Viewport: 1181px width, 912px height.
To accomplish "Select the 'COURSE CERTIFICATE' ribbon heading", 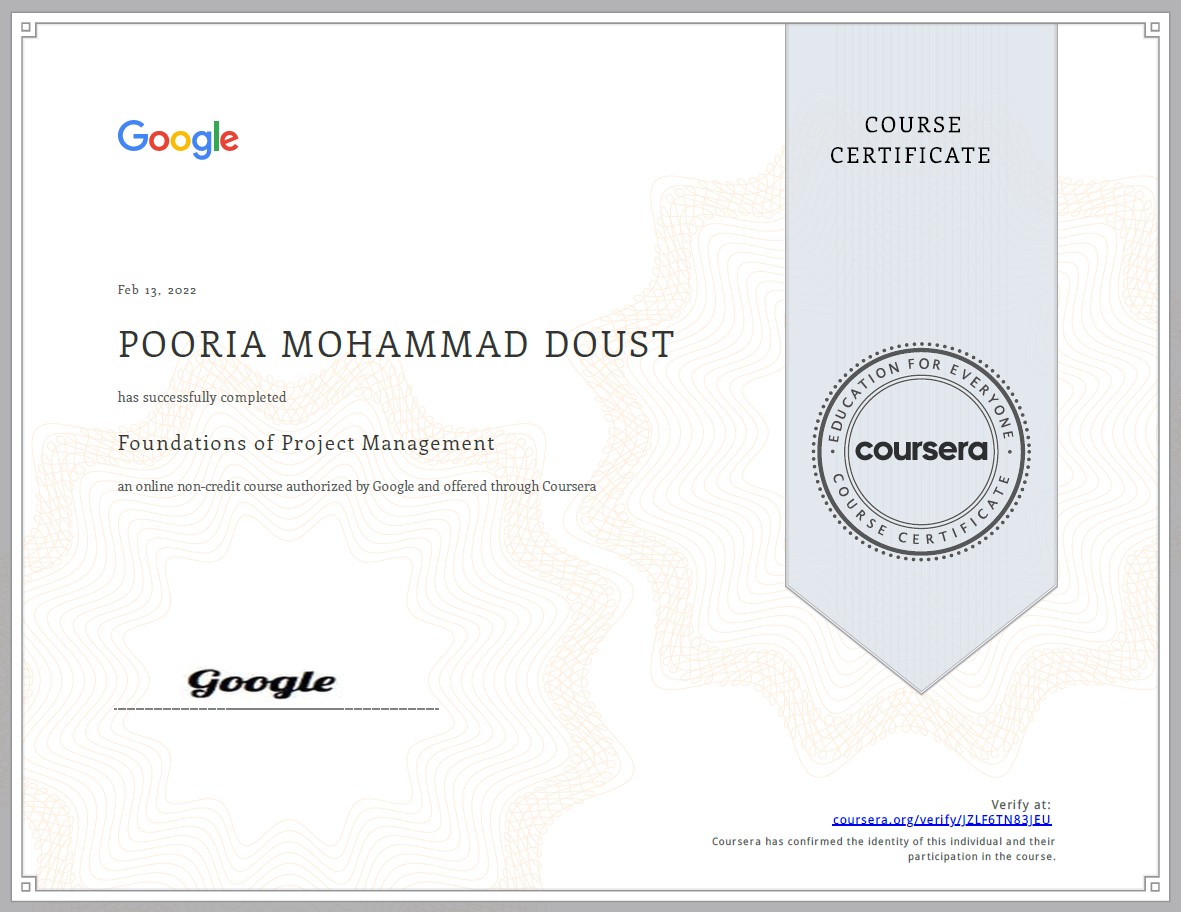I will (x=911, y=140).
